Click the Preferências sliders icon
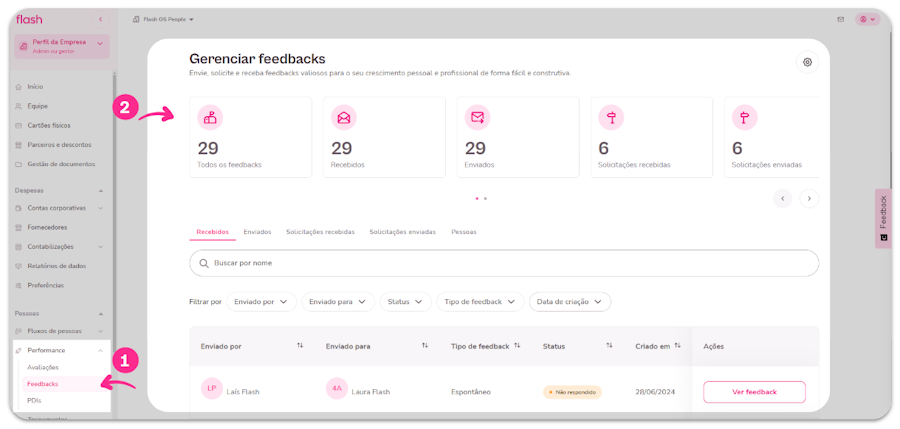900x429 pixels. (x=18, y=285)
